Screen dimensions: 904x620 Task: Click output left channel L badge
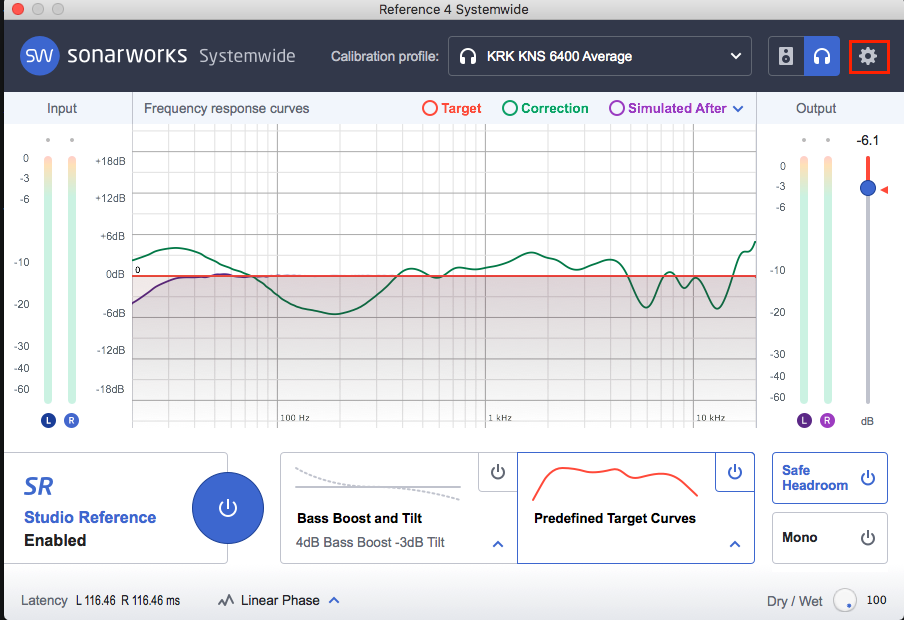click(x=804, y=420)
